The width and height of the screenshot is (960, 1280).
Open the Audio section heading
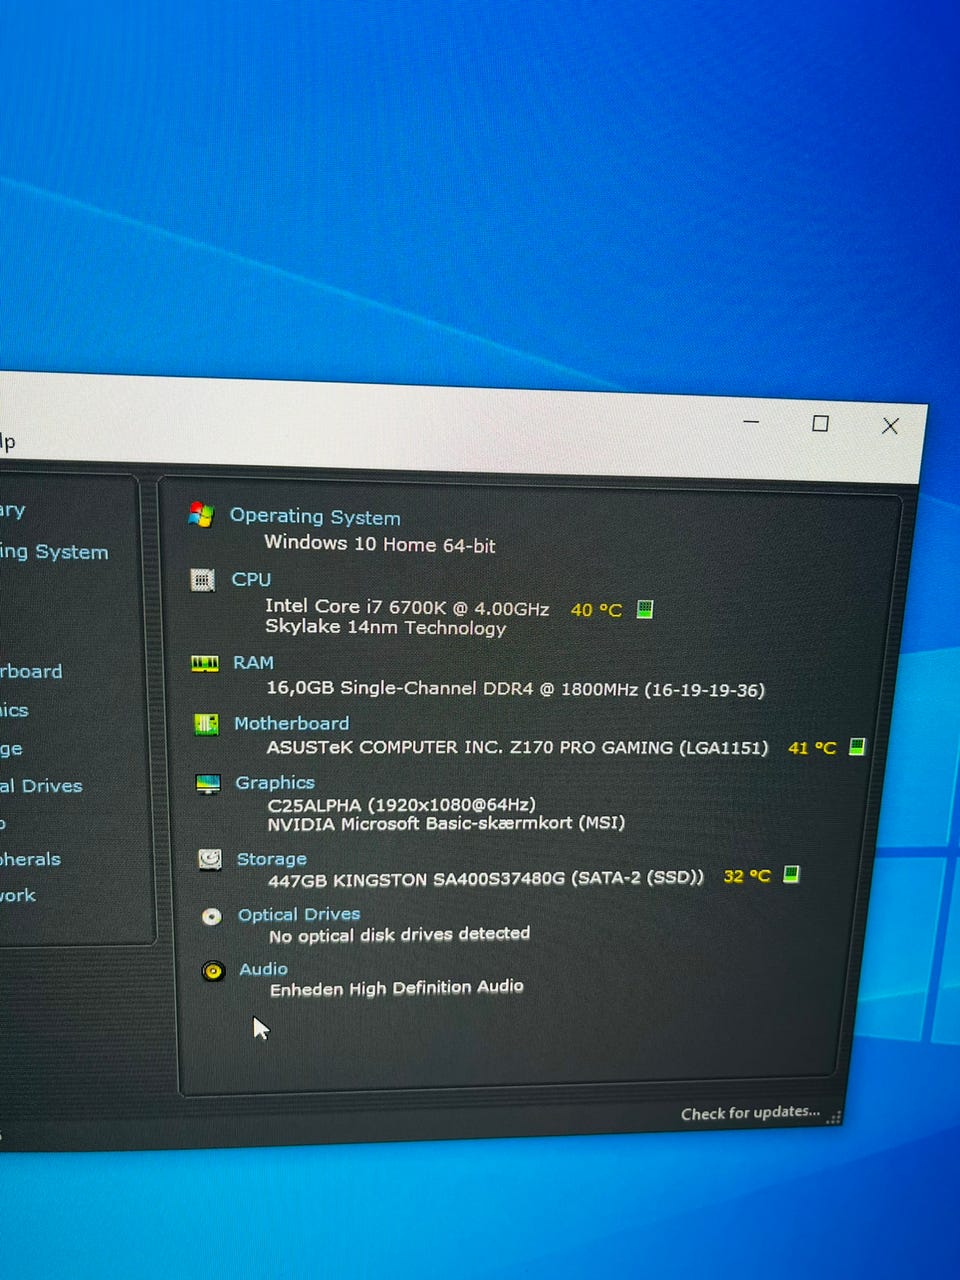click(x=263, y=969)
